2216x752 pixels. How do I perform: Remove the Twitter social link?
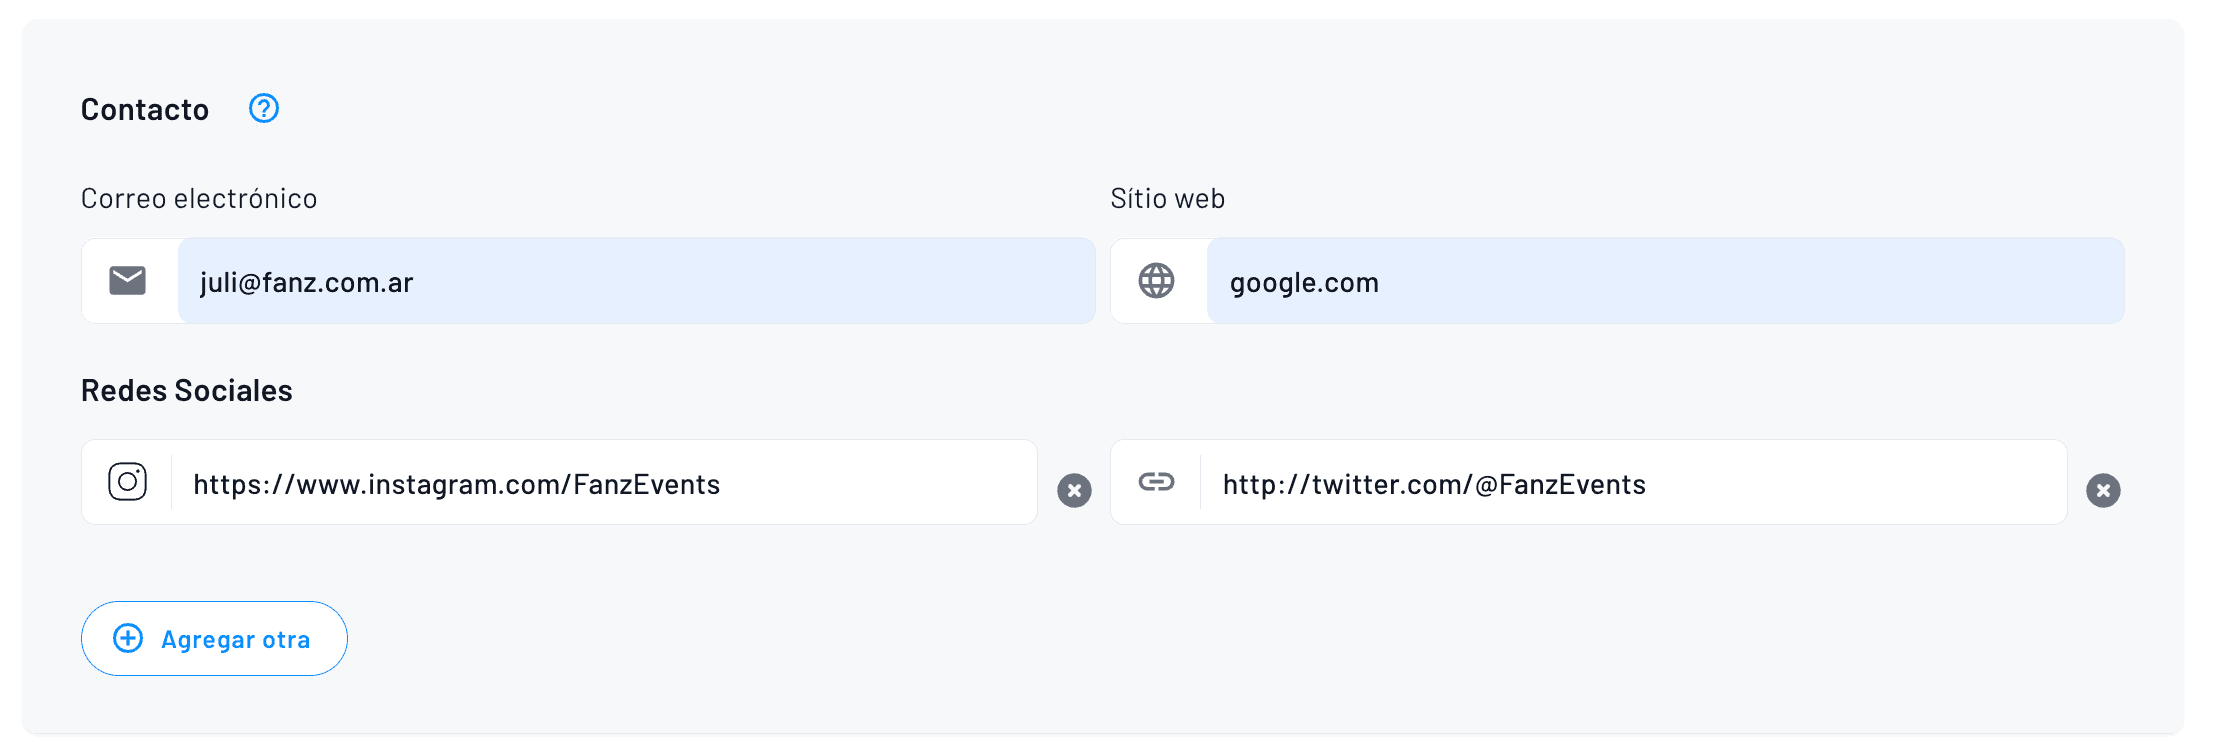point(2103,490)
